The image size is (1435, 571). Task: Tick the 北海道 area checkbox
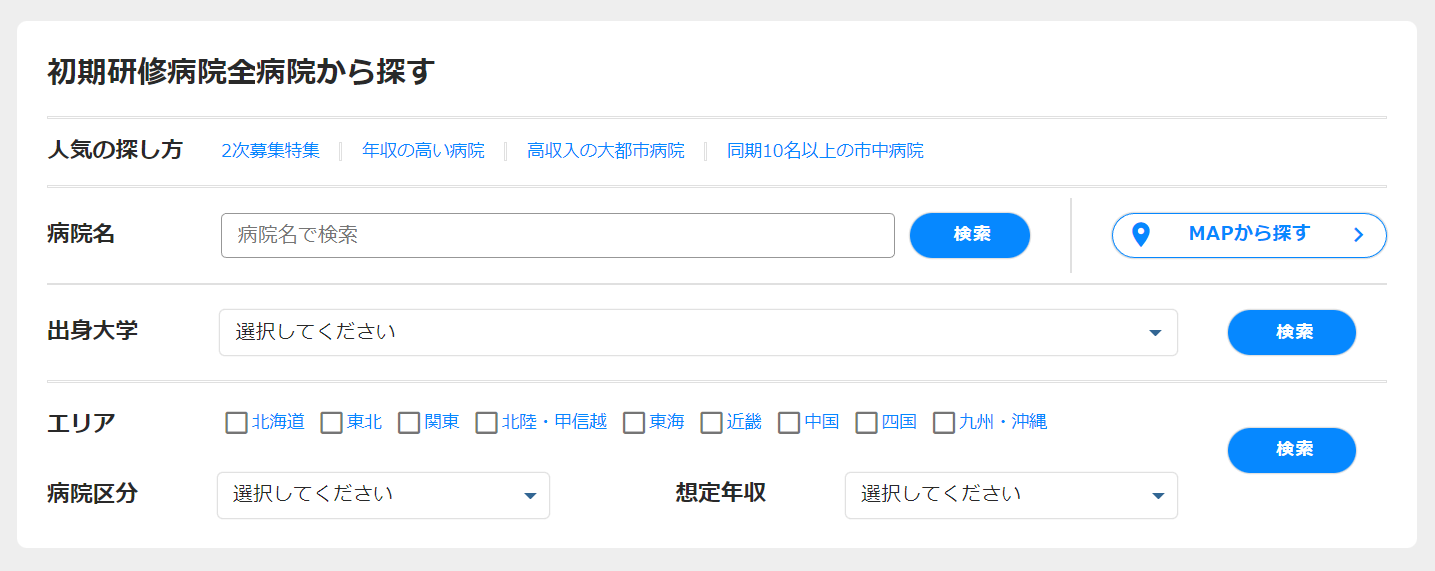(x=236, y=423)
